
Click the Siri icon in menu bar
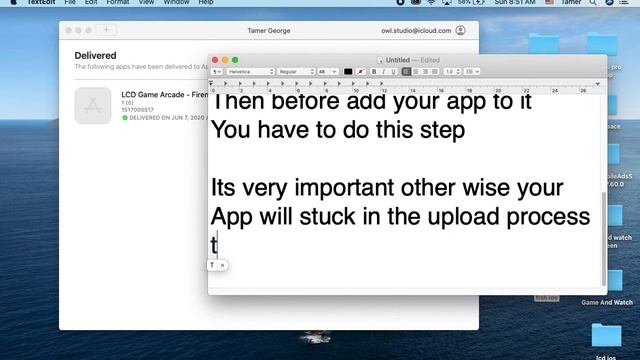point(609,2)
